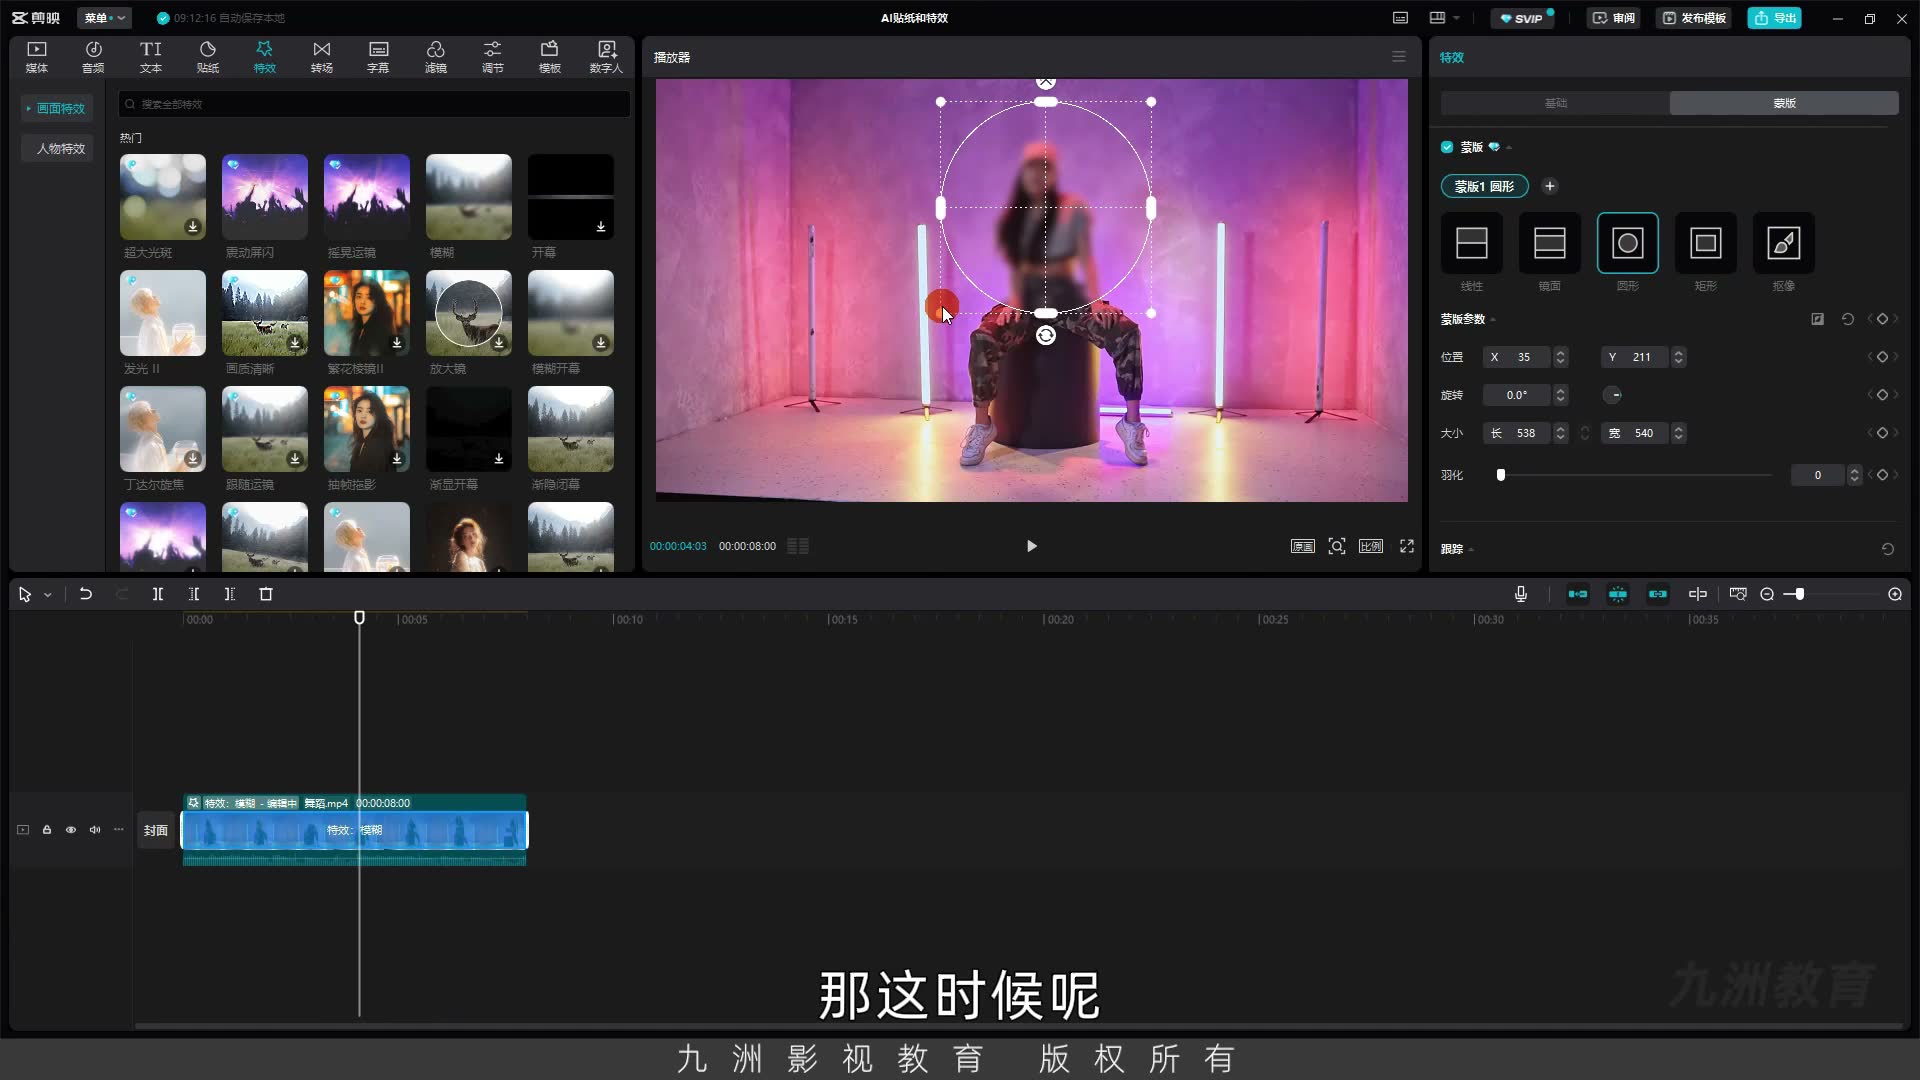Viewport: 1920px width, 1080px height.
Task: Open the track more-options ellipsis
Action: (119, 830)
